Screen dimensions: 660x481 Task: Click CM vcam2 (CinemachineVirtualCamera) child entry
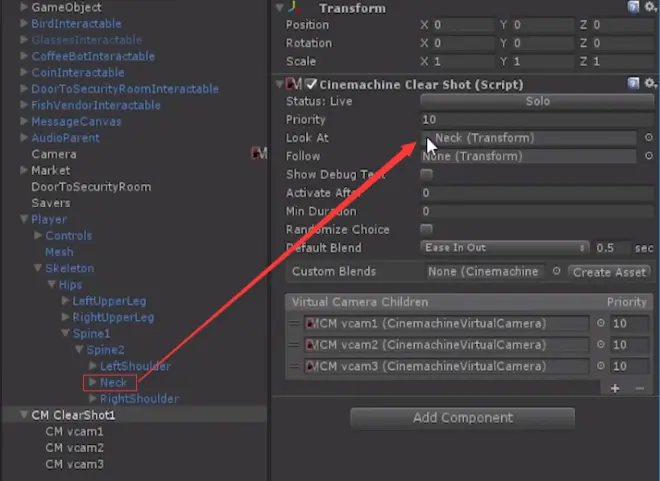pos(447,345)
